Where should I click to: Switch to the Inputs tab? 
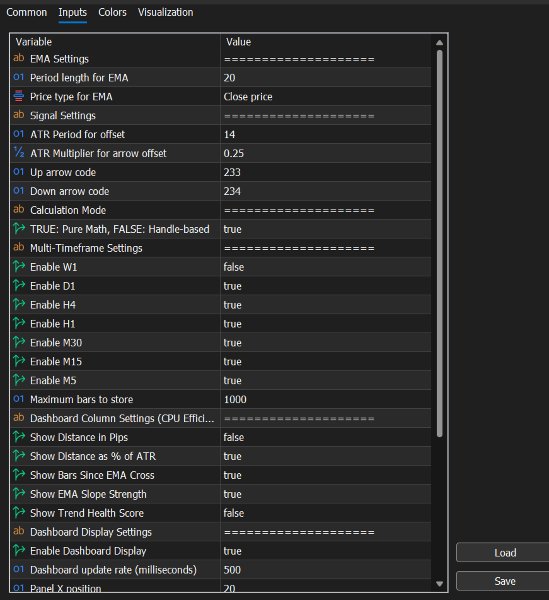click(72, 13)
